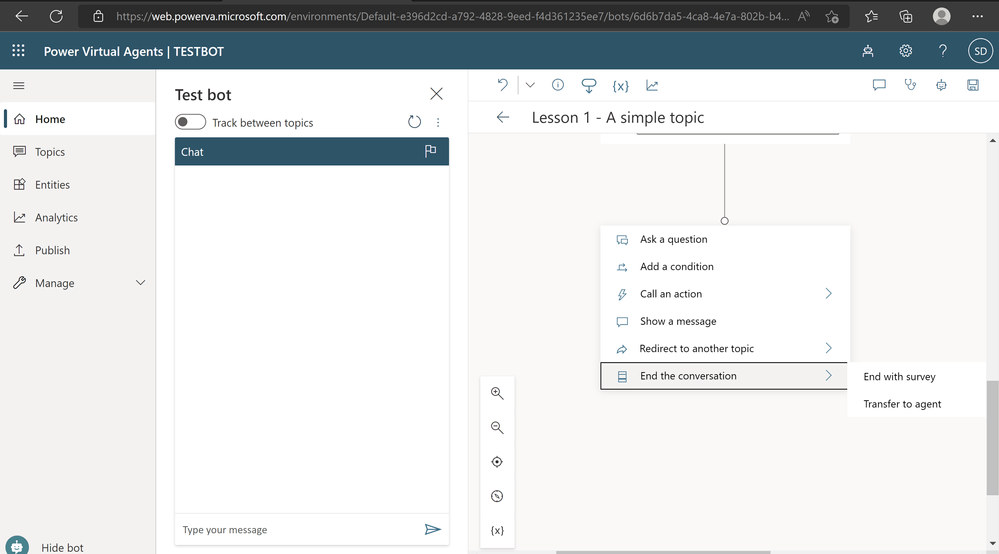Open the undo dropdown arrow
The image size is (999, 554).
[x=530, y=85]
